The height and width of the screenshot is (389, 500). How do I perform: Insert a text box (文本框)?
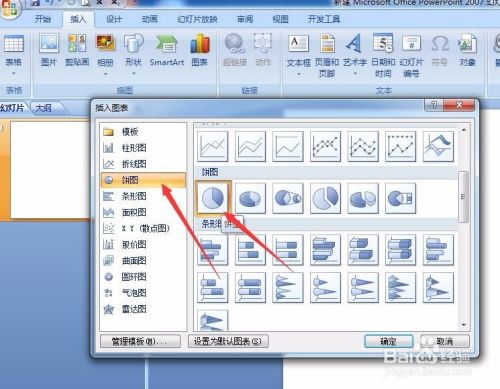[298, 50]
